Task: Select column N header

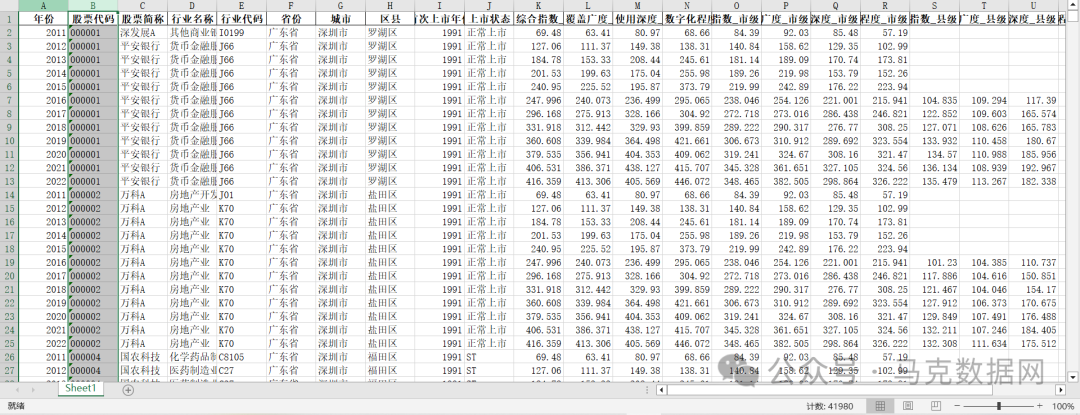Action: coord(688,5)
